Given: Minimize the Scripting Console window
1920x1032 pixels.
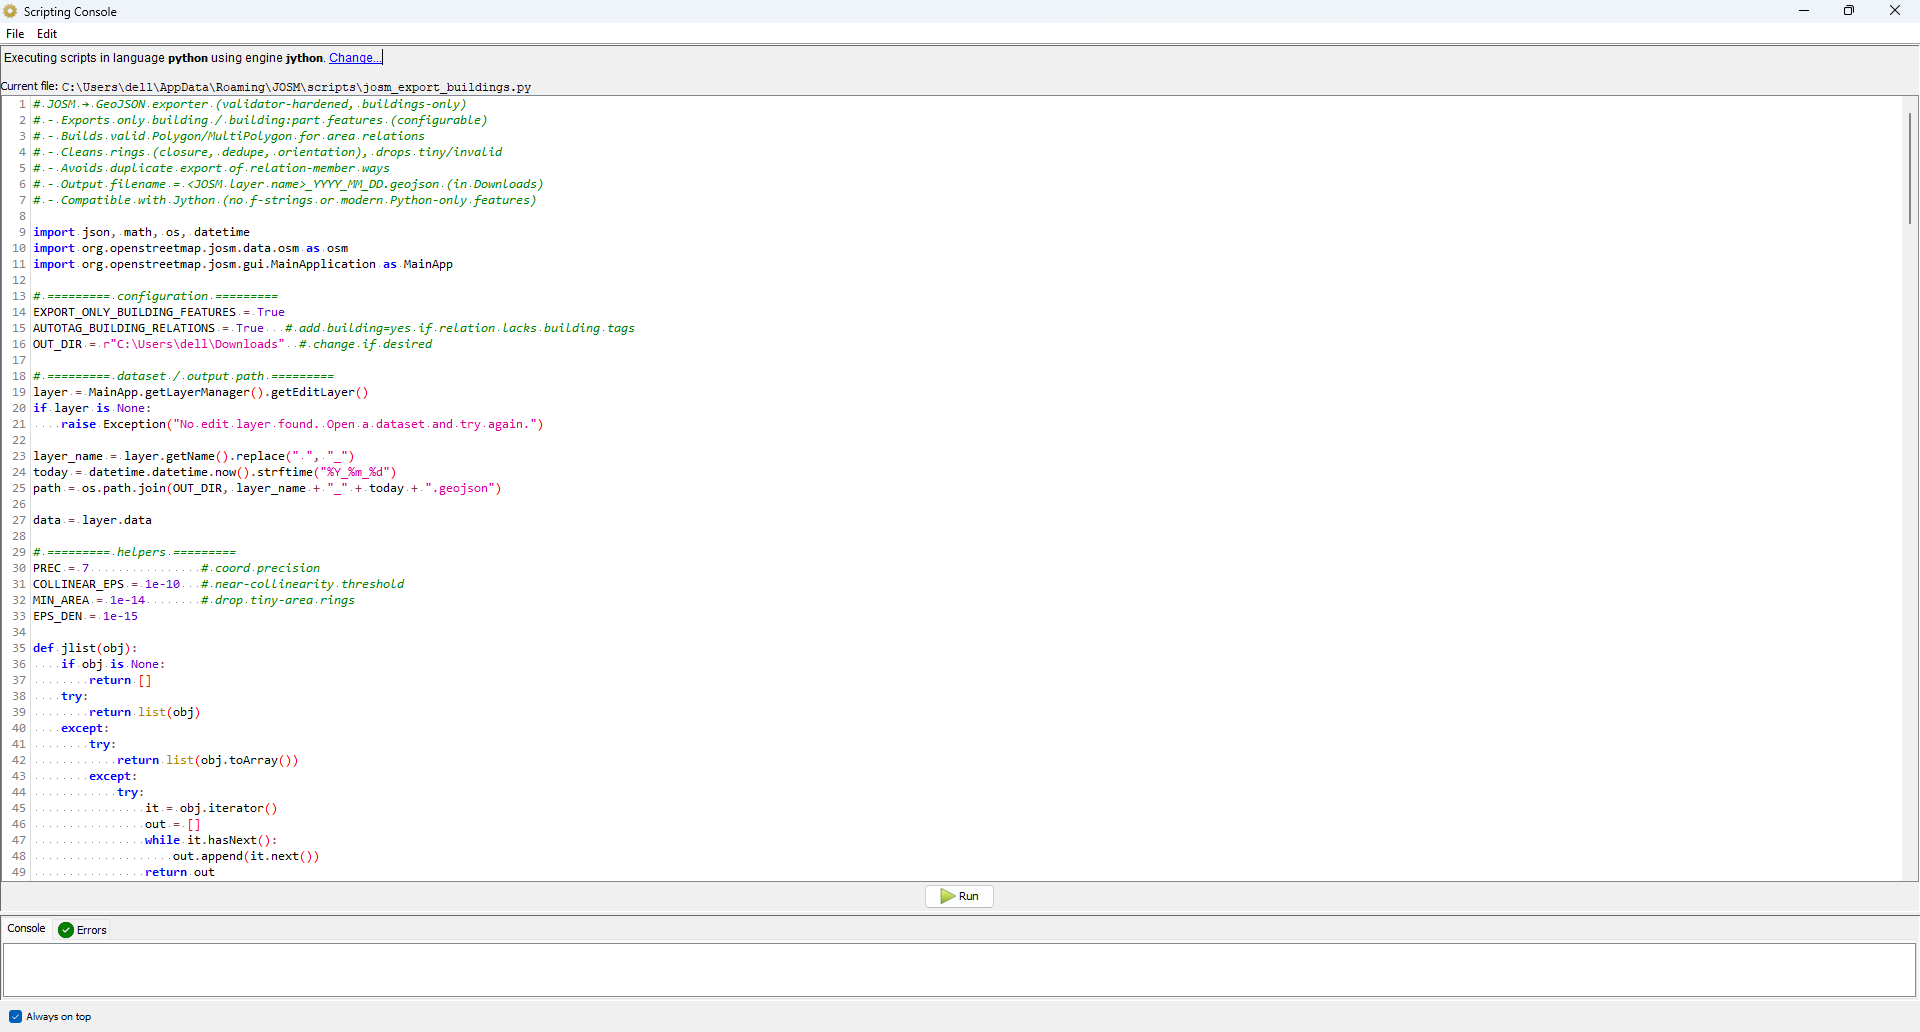Looking at the screenshot, I should click(x=1804, y=11).
